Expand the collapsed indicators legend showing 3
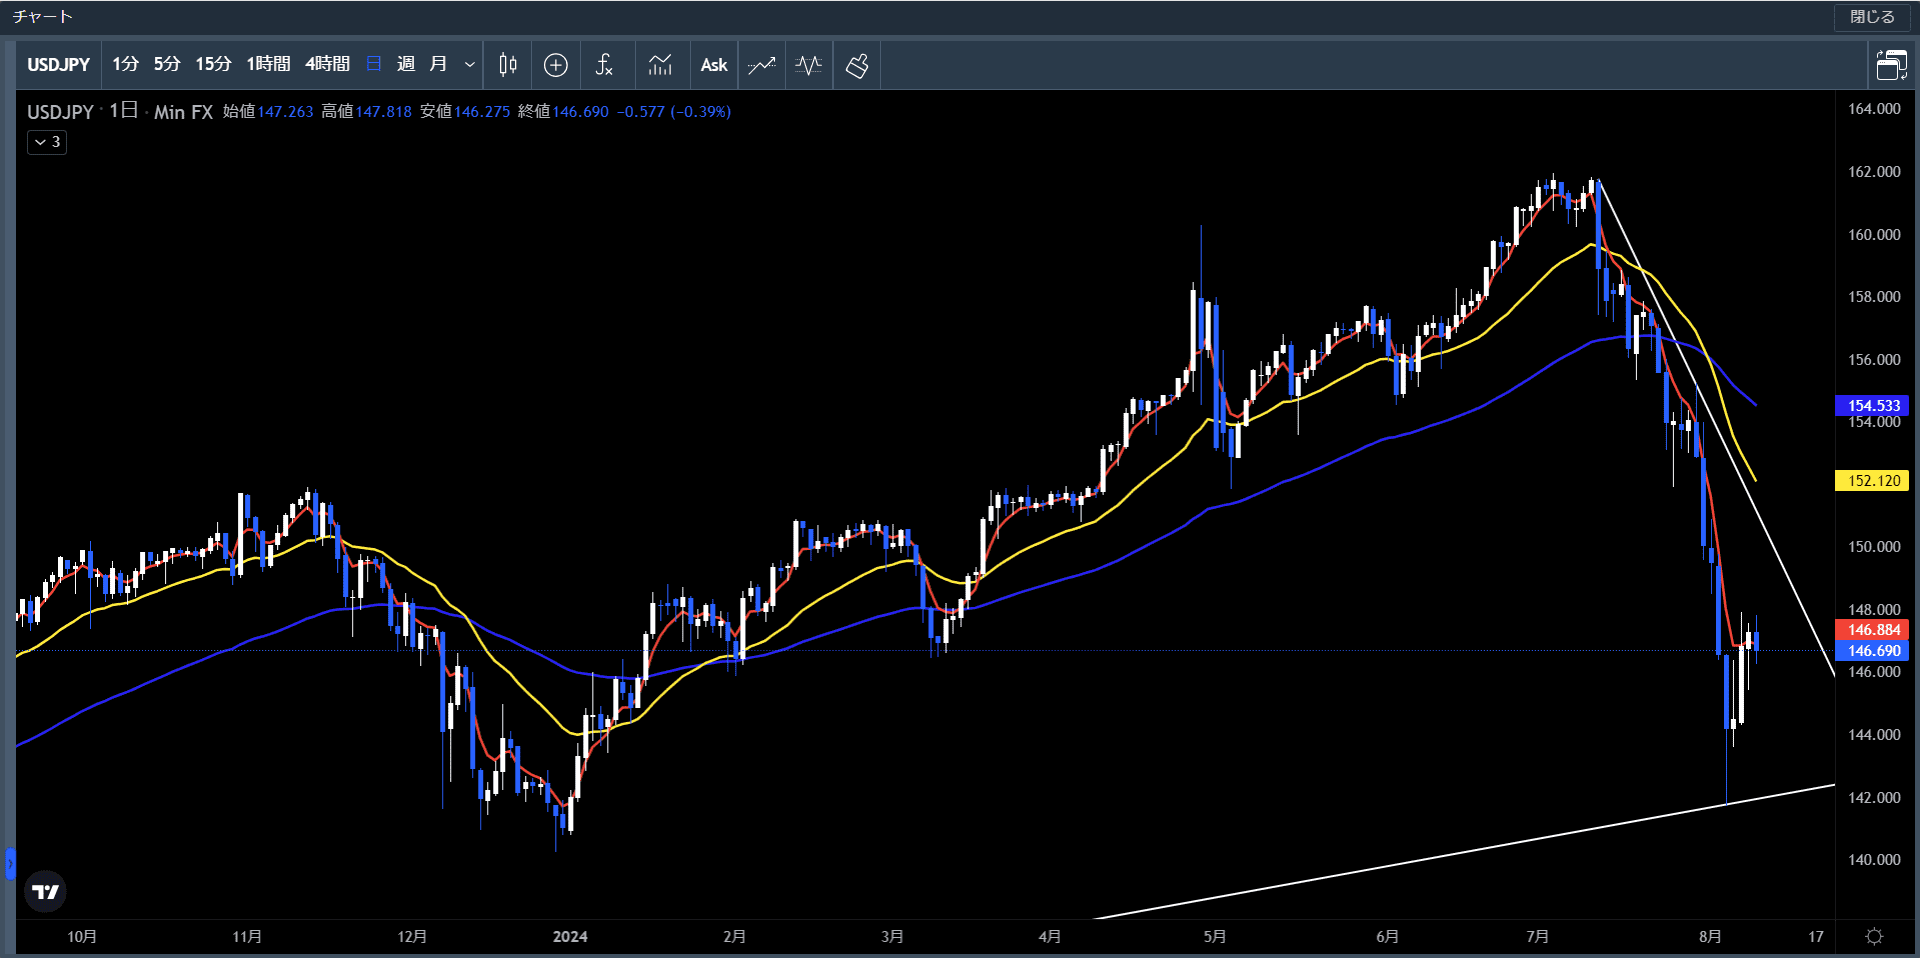The image size is (1920, 958). coord(47,142)
